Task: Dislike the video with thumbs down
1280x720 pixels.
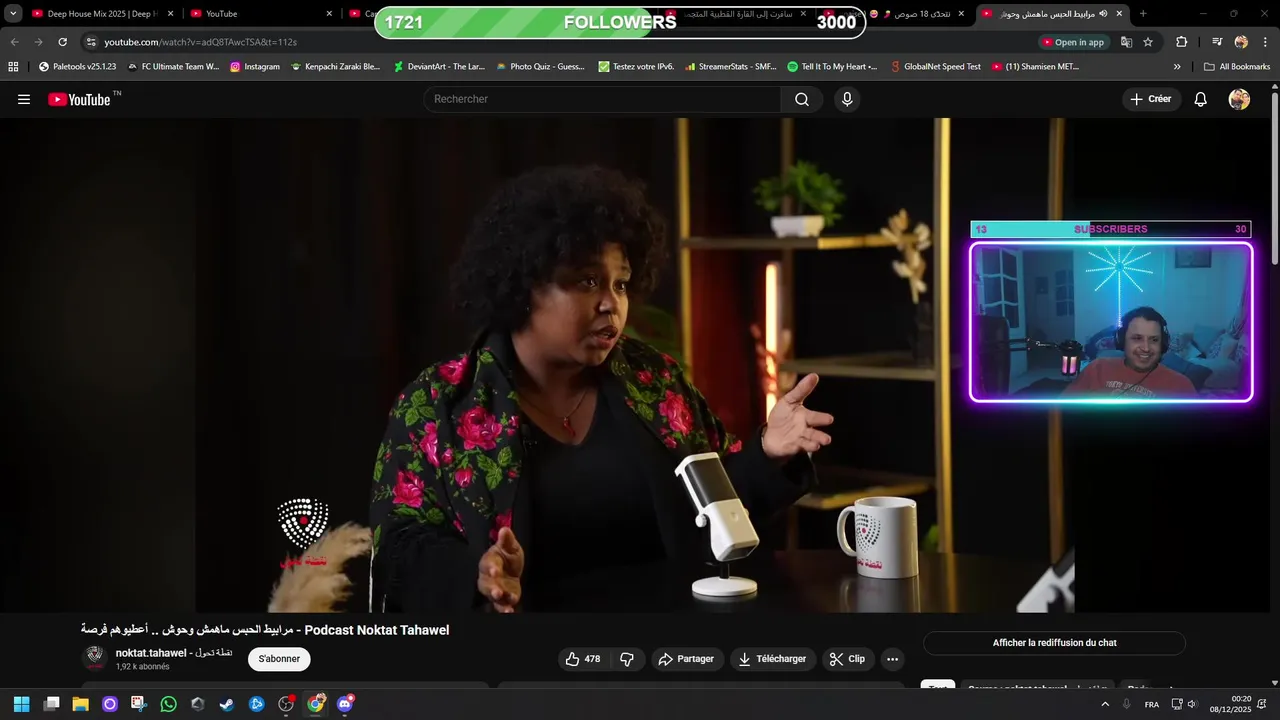Action: pos(627,659)
